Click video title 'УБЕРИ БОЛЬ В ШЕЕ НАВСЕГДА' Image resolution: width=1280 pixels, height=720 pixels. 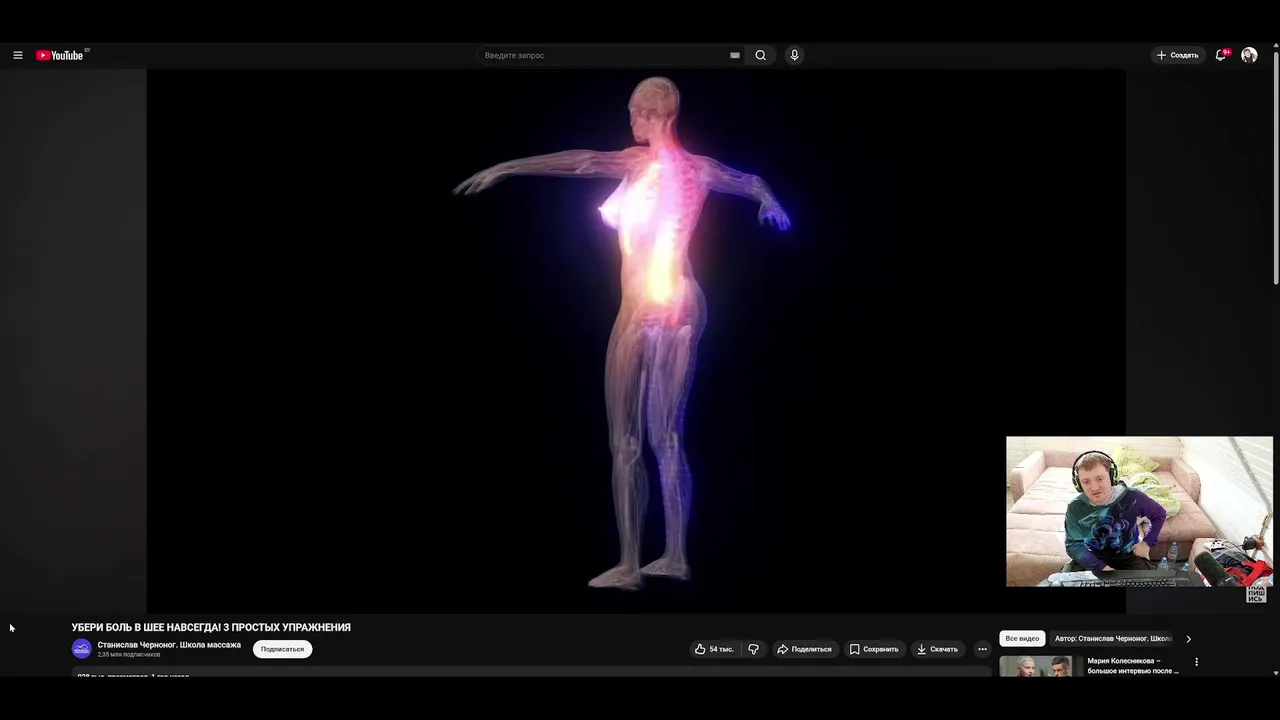[211, 627]
